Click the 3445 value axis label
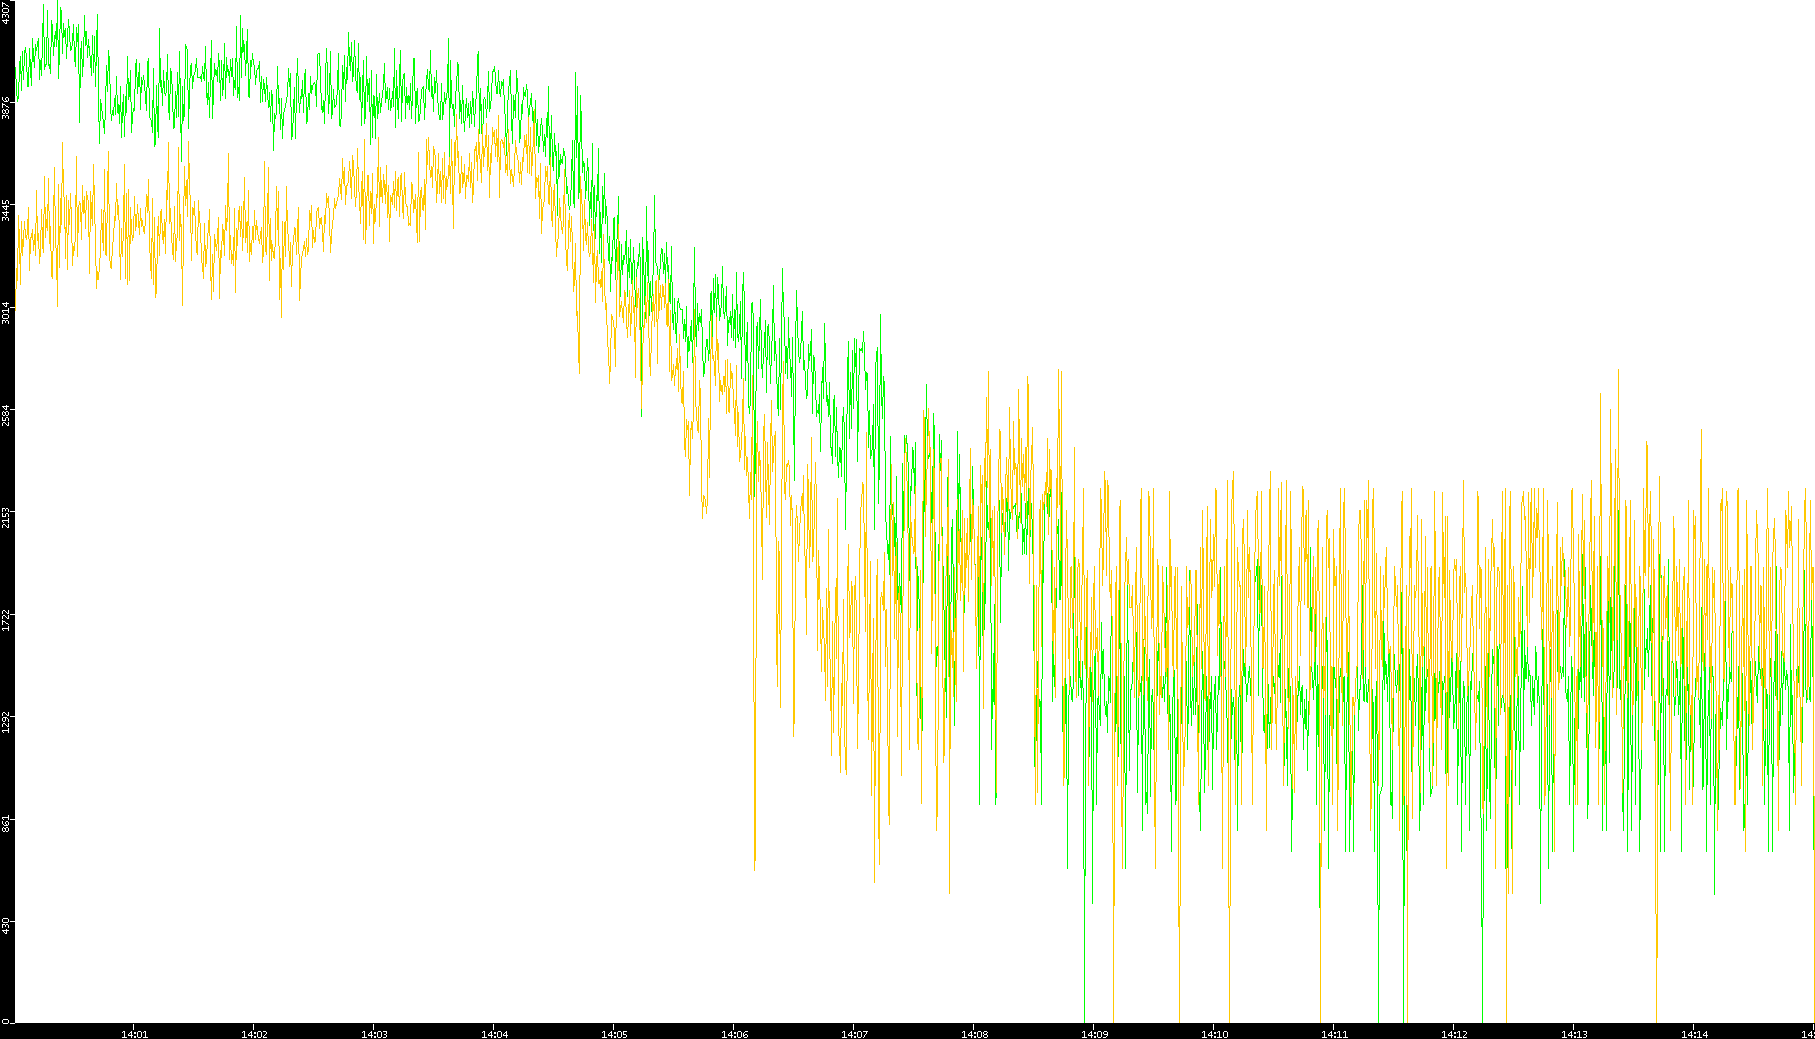 7,210
